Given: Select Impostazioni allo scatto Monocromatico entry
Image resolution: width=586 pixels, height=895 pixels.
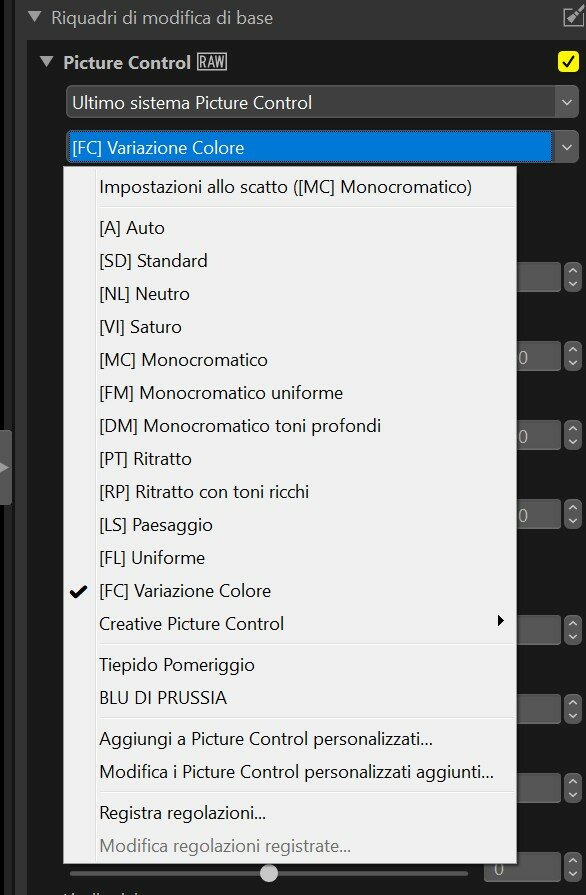Looking at the screenshot, I should click(285, 187).
